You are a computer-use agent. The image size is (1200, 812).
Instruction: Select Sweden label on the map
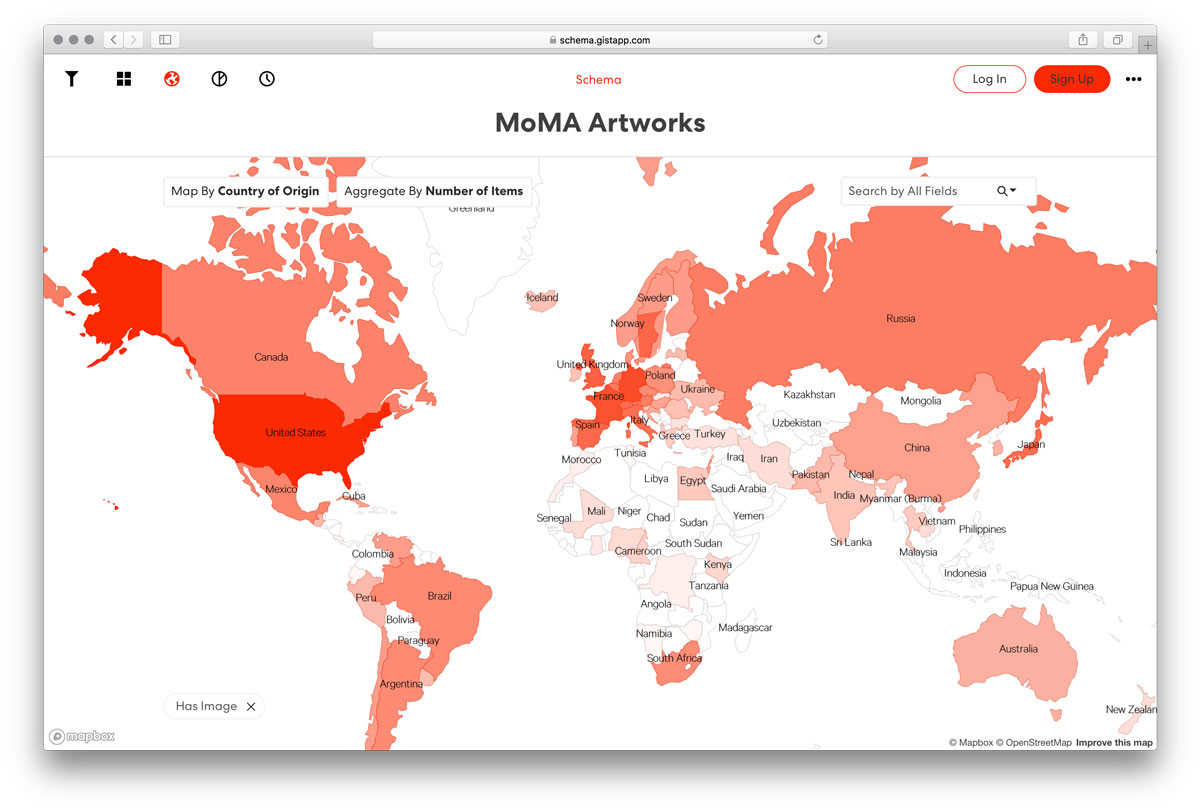coord(655,298)
